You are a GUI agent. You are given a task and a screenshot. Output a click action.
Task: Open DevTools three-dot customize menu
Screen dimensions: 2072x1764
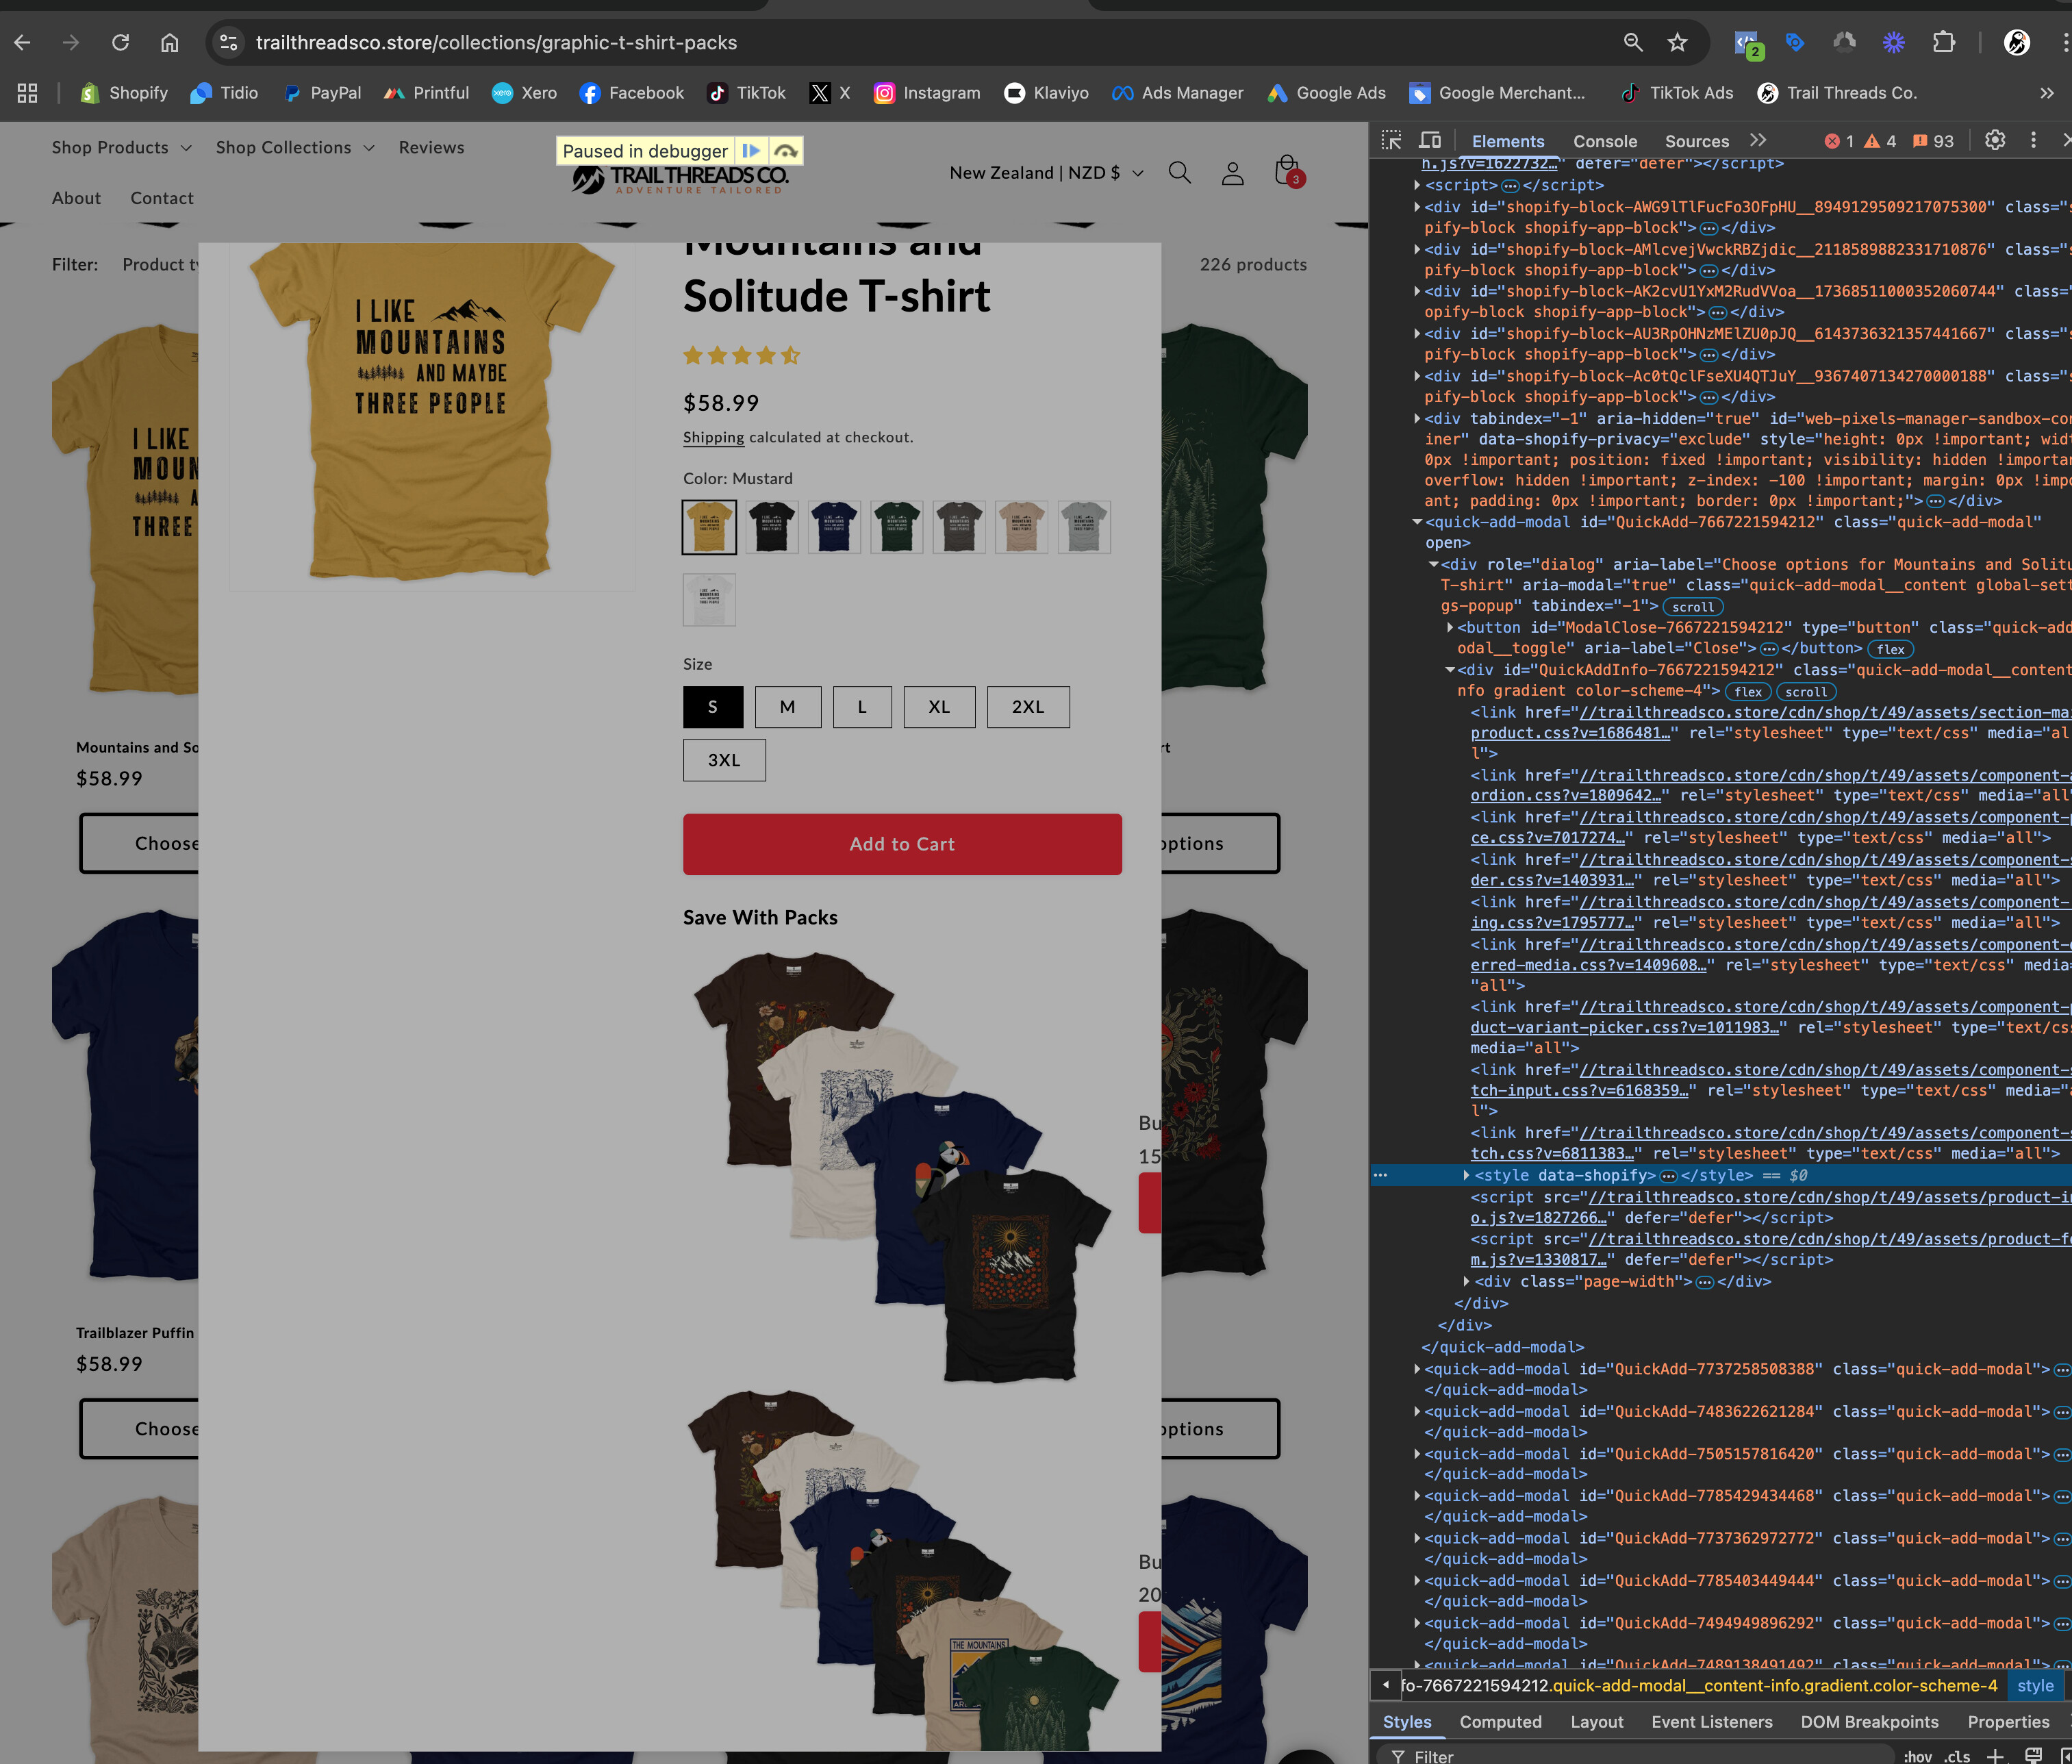(x=2033, y=141)
